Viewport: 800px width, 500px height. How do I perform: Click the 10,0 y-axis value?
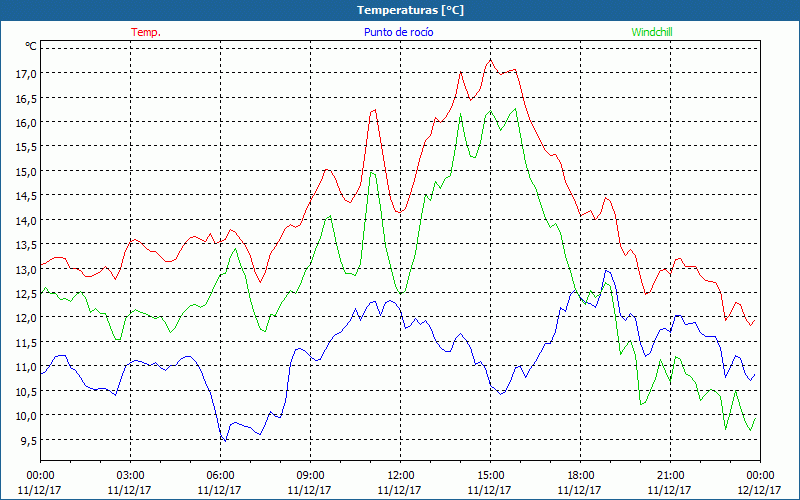pyautogui.click(x=26, y=415)
